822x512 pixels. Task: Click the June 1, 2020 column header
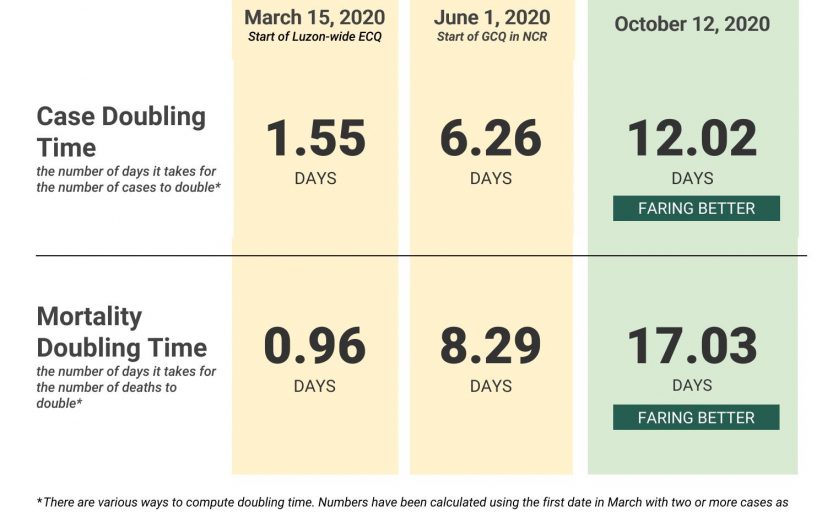pyautogui.click(x=491, y=17)
